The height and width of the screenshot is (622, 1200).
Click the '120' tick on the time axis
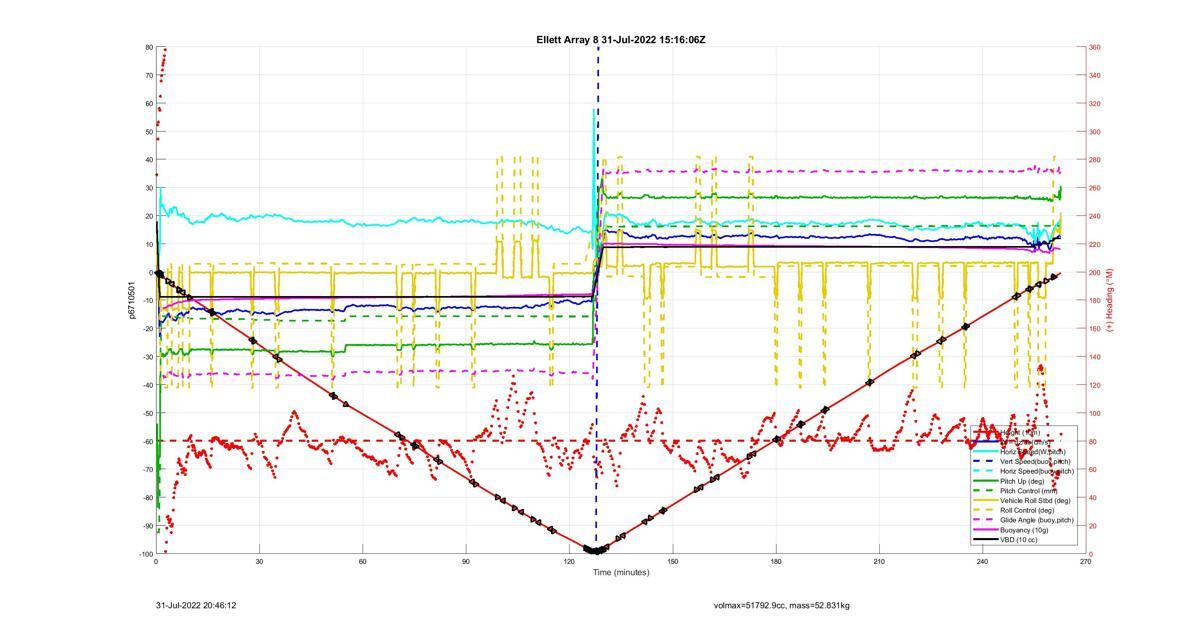coord(569,562)
